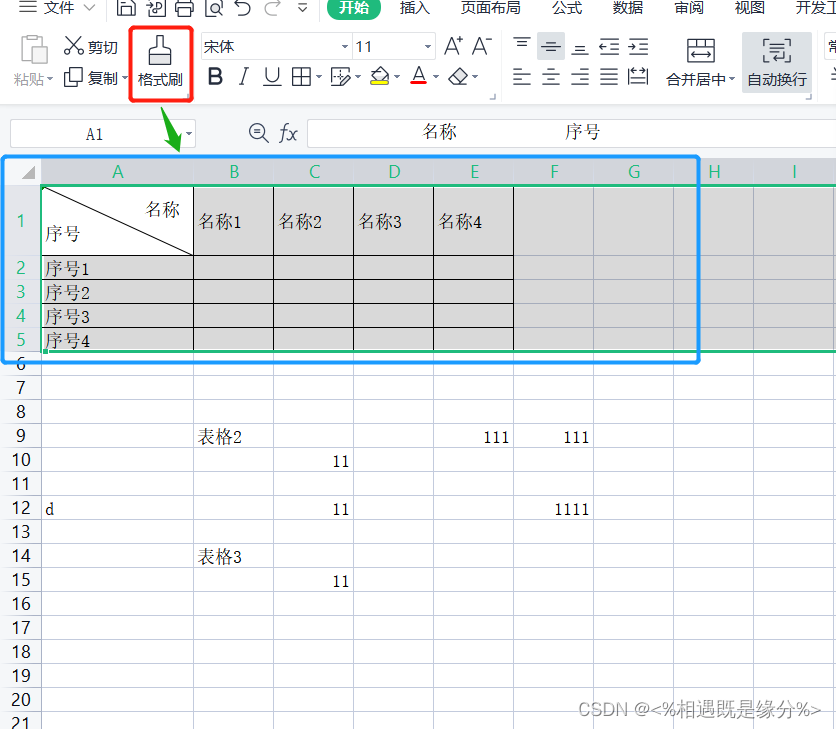Open fill color dropdown arrow
The height and width of the screenshot is (729, 836).
pyautogui.click(x=397, y=77)
